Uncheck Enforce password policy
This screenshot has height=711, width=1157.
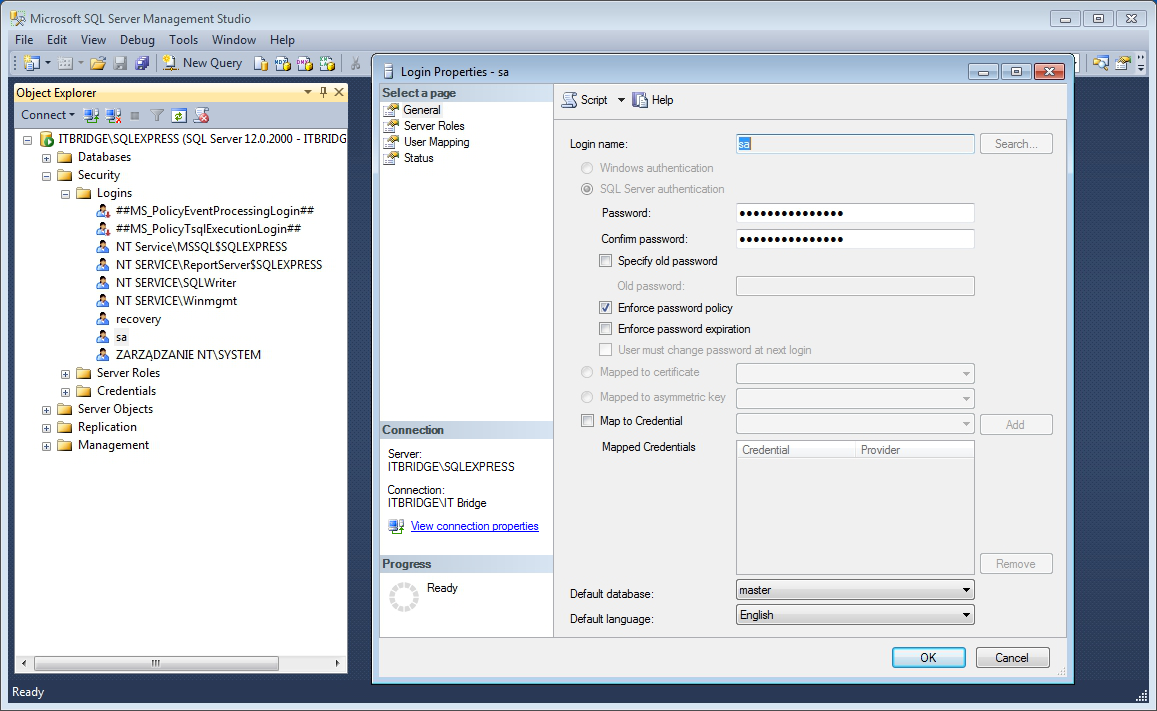coord(606,308)
